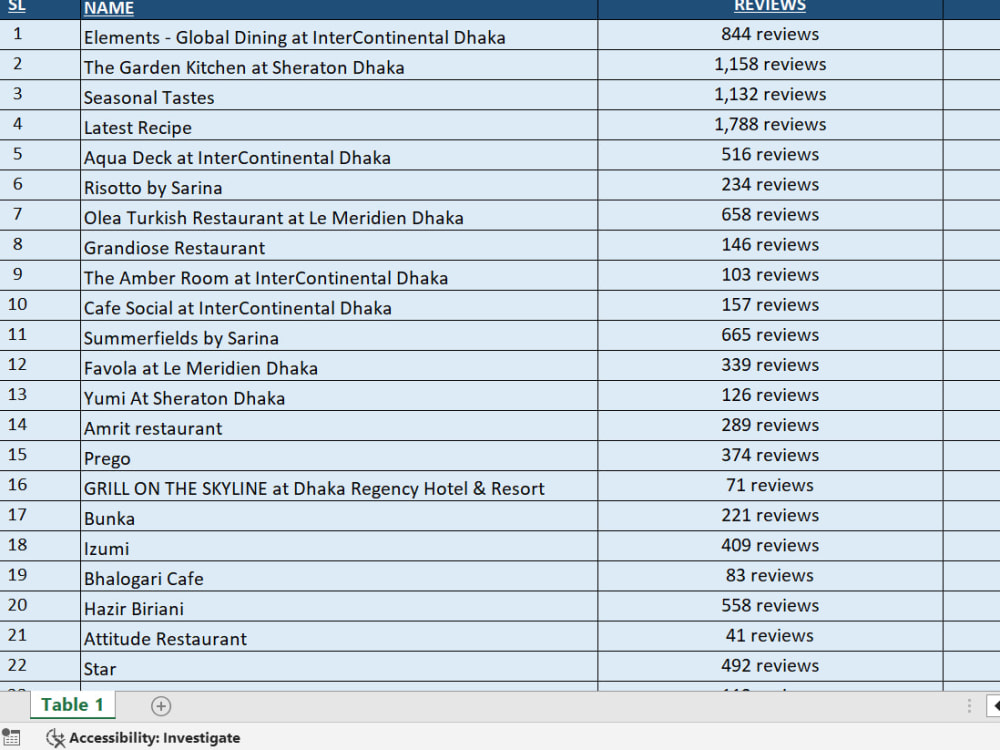Click the 658 reviews cell
This screenshot has height=750, width=1000.
tap(770, 215)
